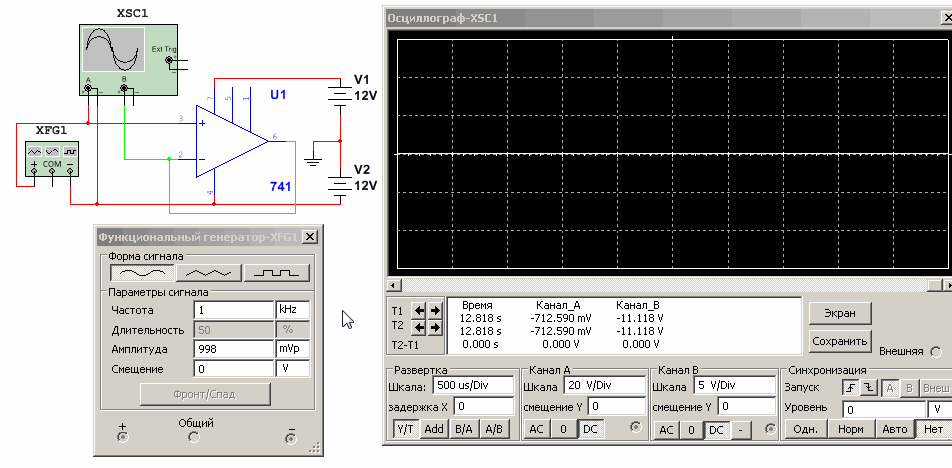Open the frequency unit kHz selector

coord(292,310)
